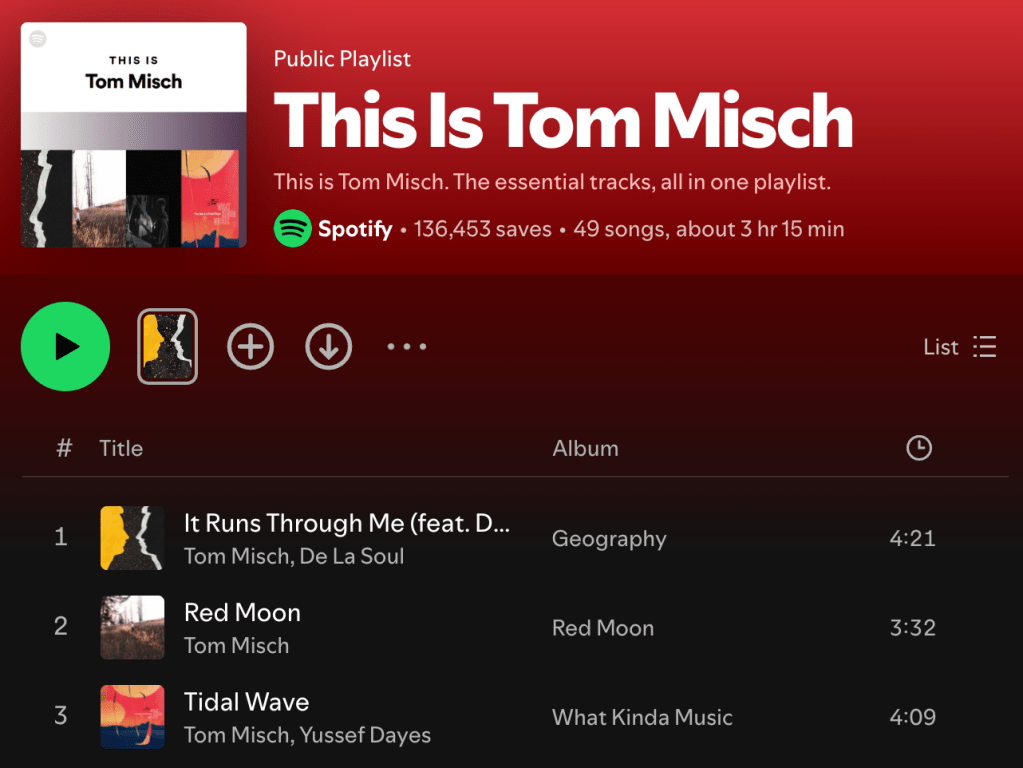Add playlist to library with plus icon
1023x768 pixels.
250,347
